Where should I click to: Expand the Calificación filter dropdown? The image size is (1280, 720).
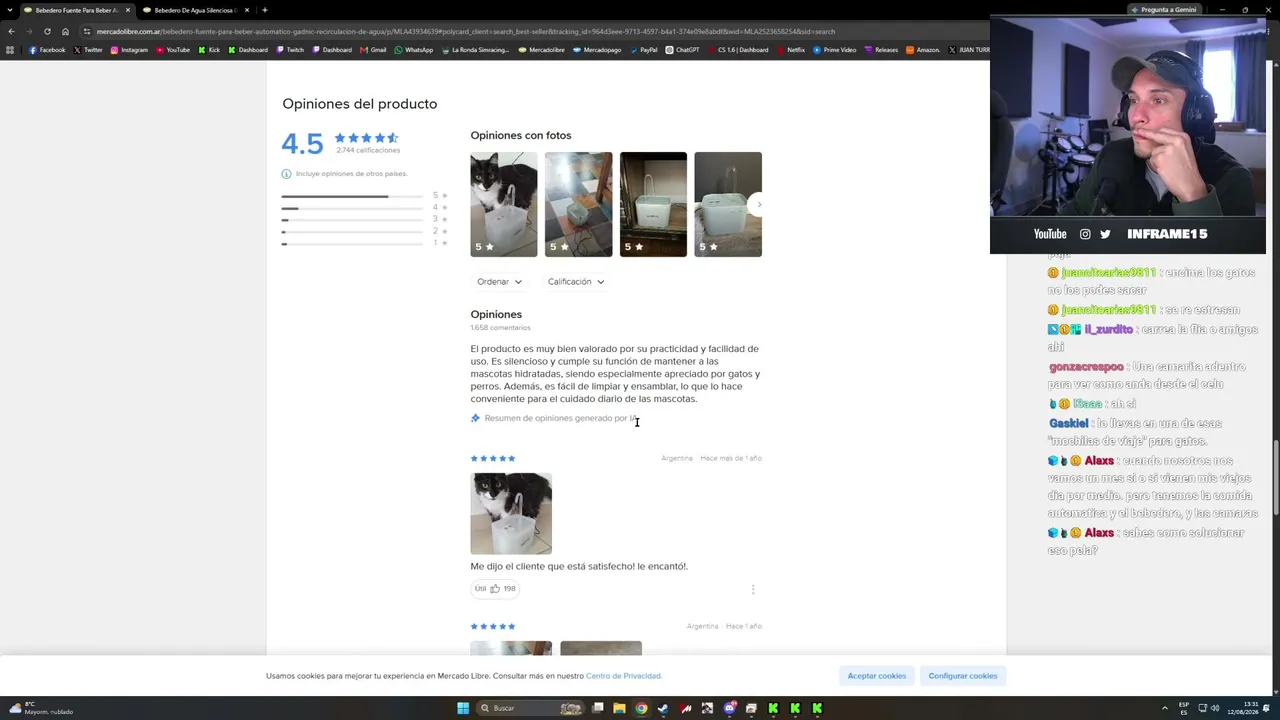pyautogui.click(x=576, y=282)
